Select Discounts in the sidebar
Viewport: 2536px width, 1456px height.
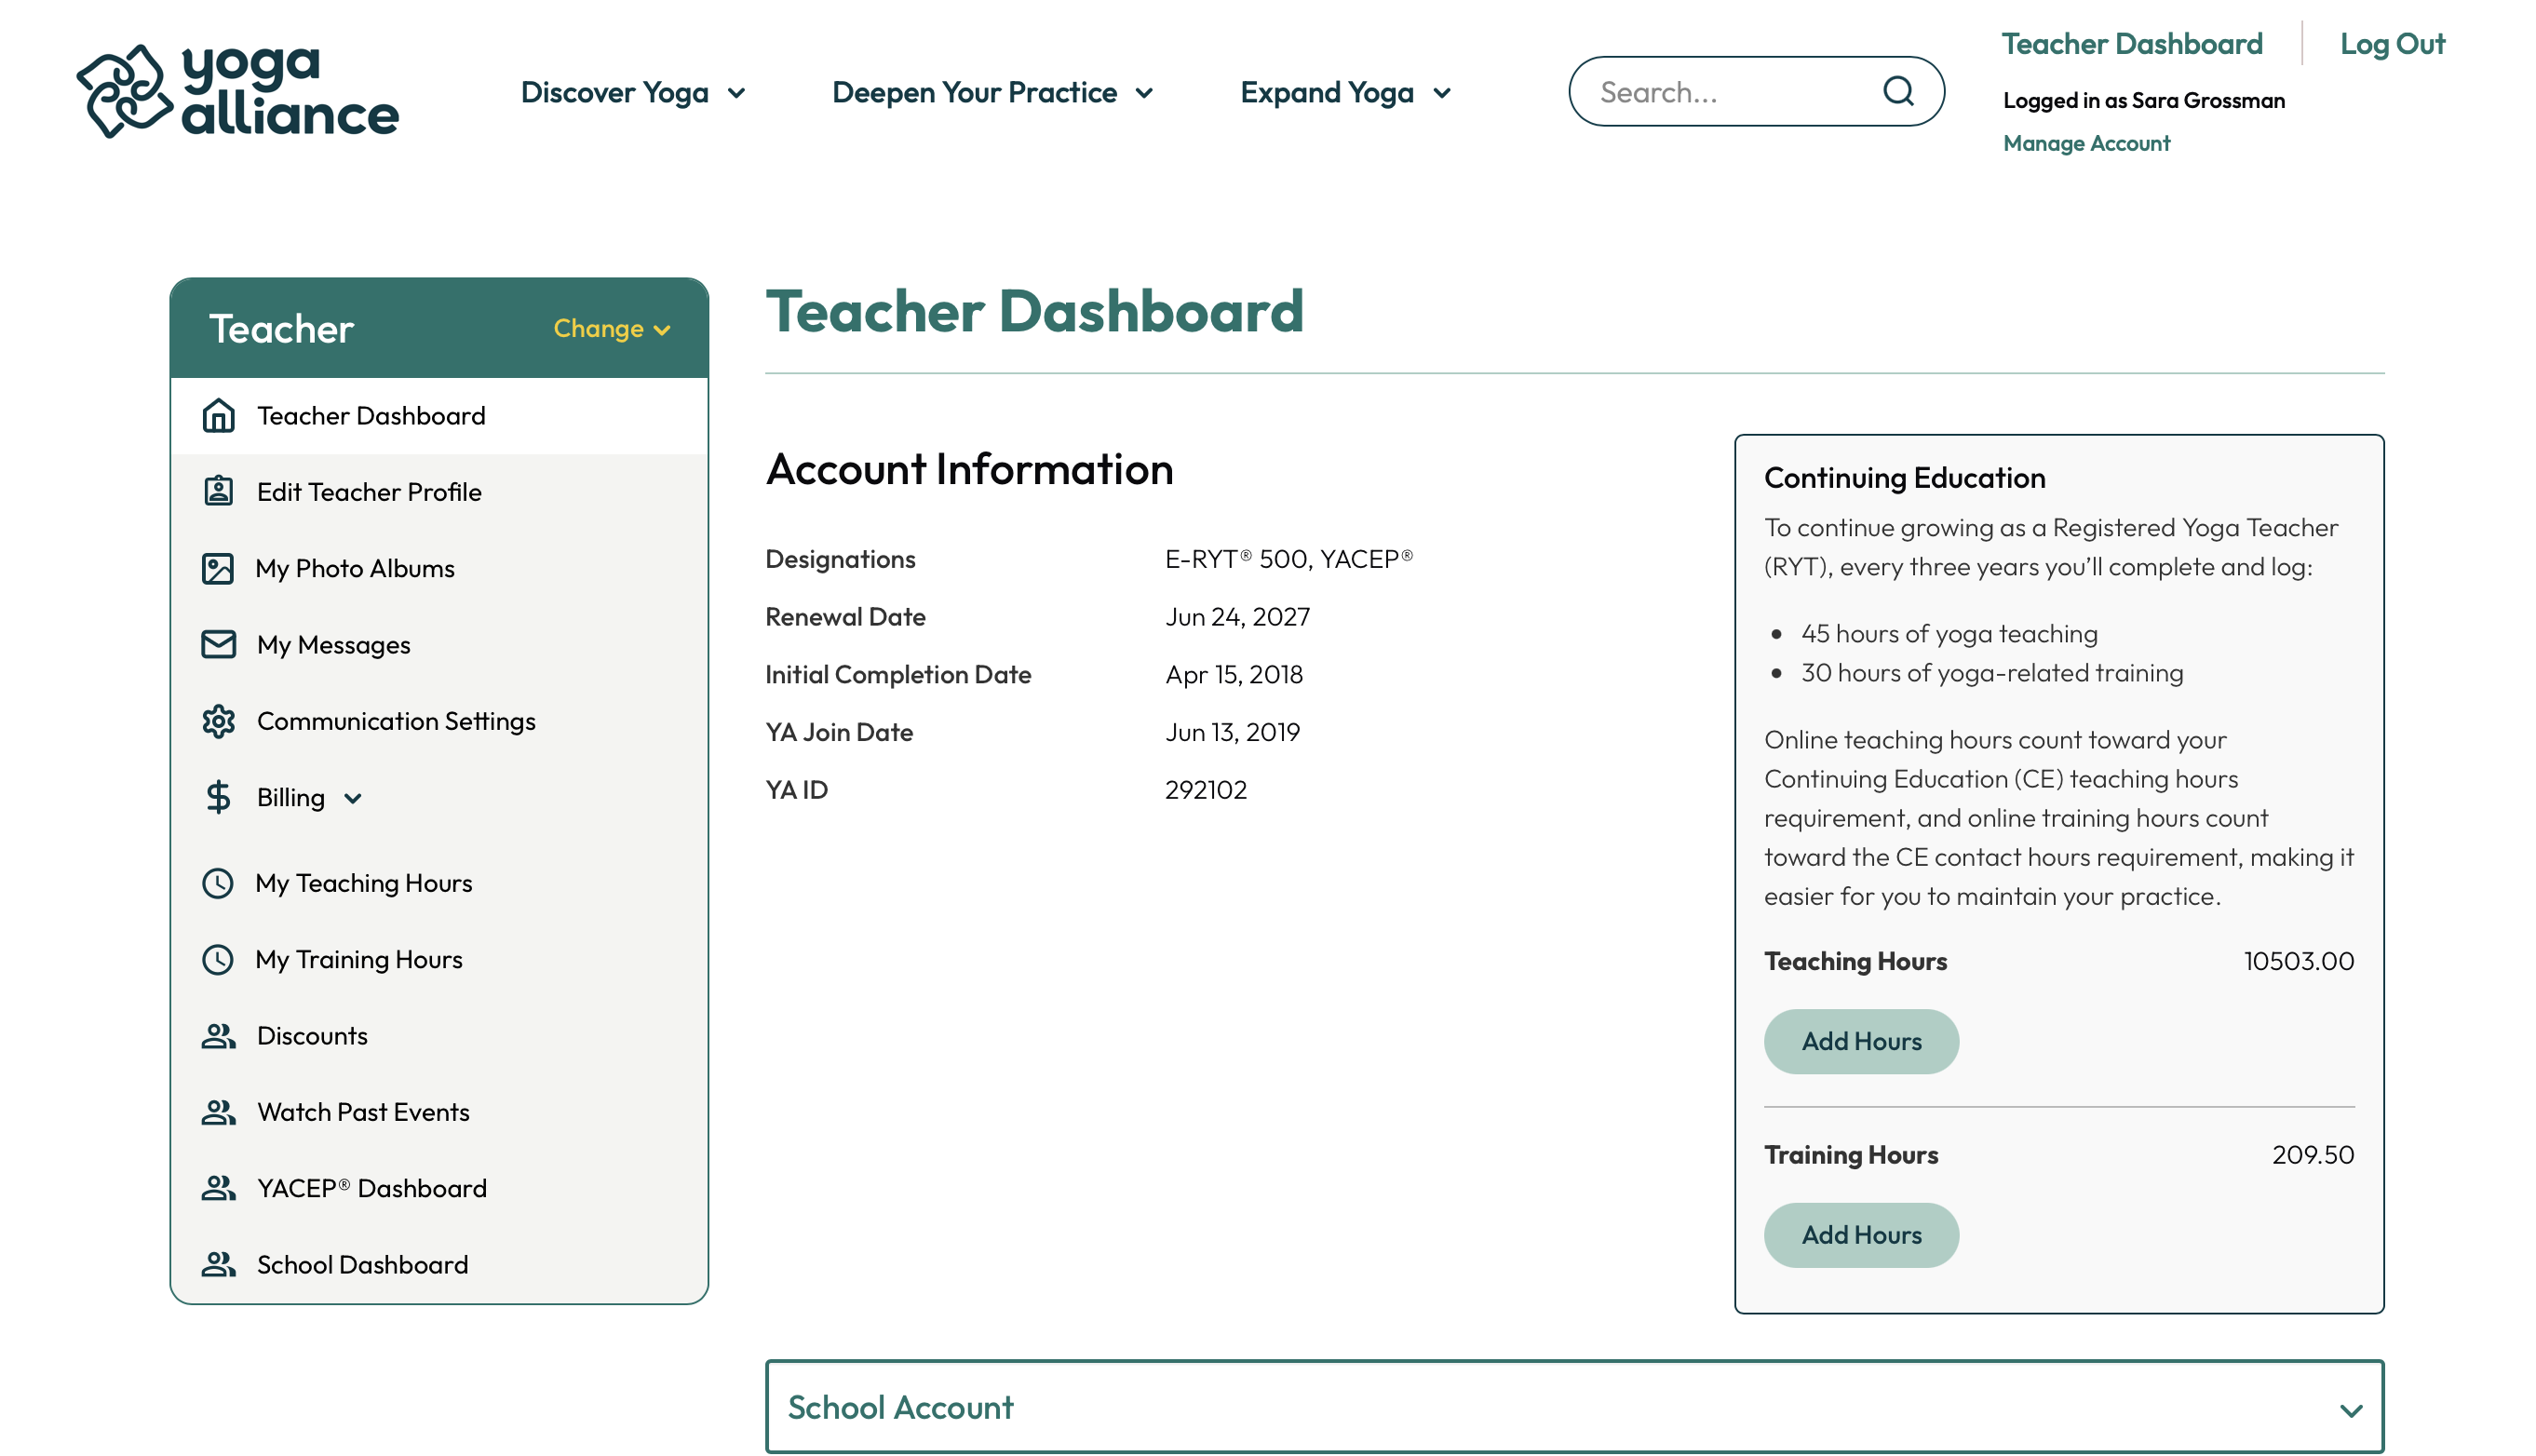[312, 1036]
